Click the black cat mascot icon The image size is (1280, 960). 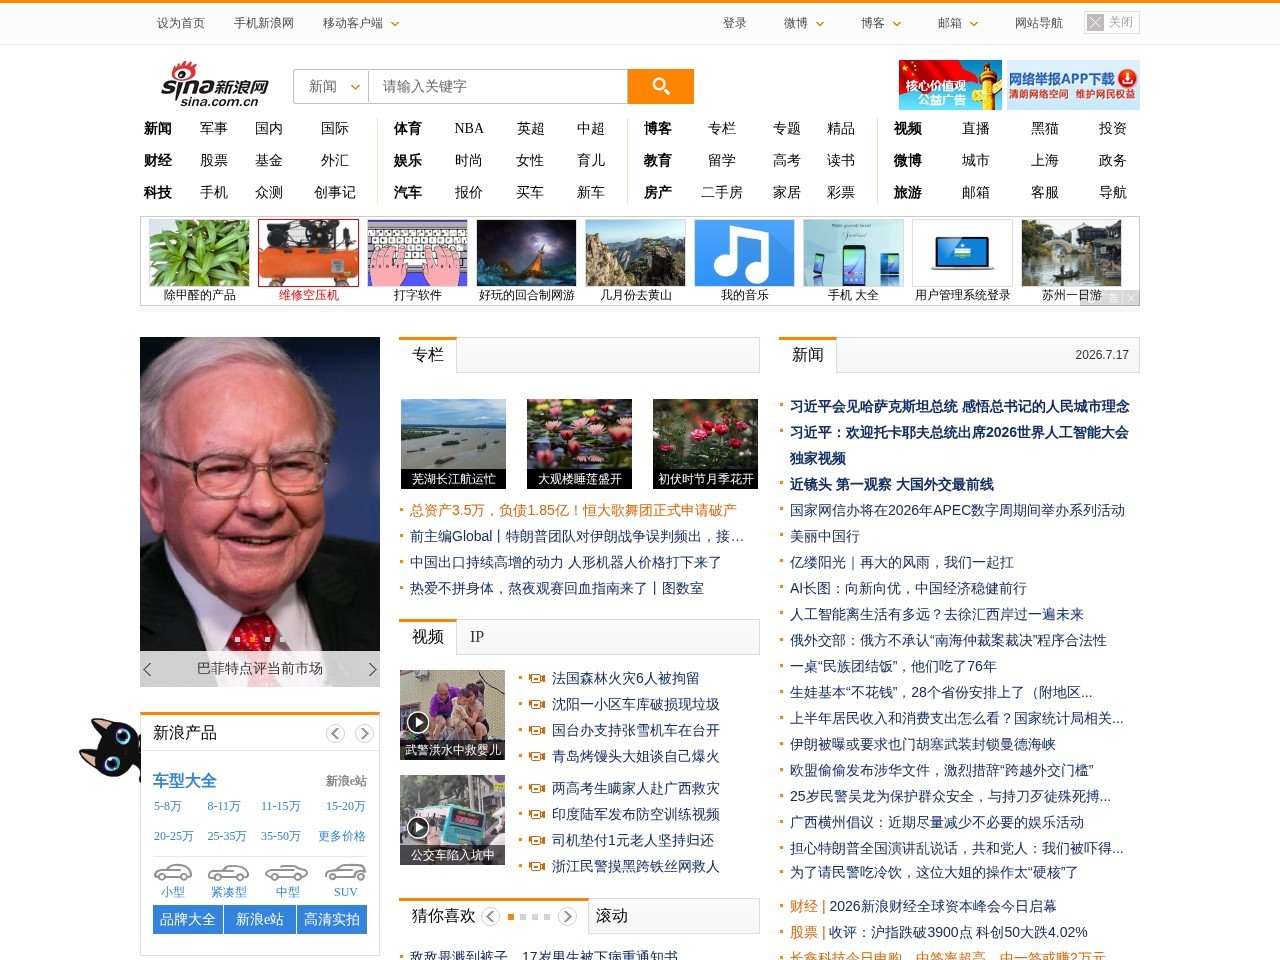click(109, 748)
